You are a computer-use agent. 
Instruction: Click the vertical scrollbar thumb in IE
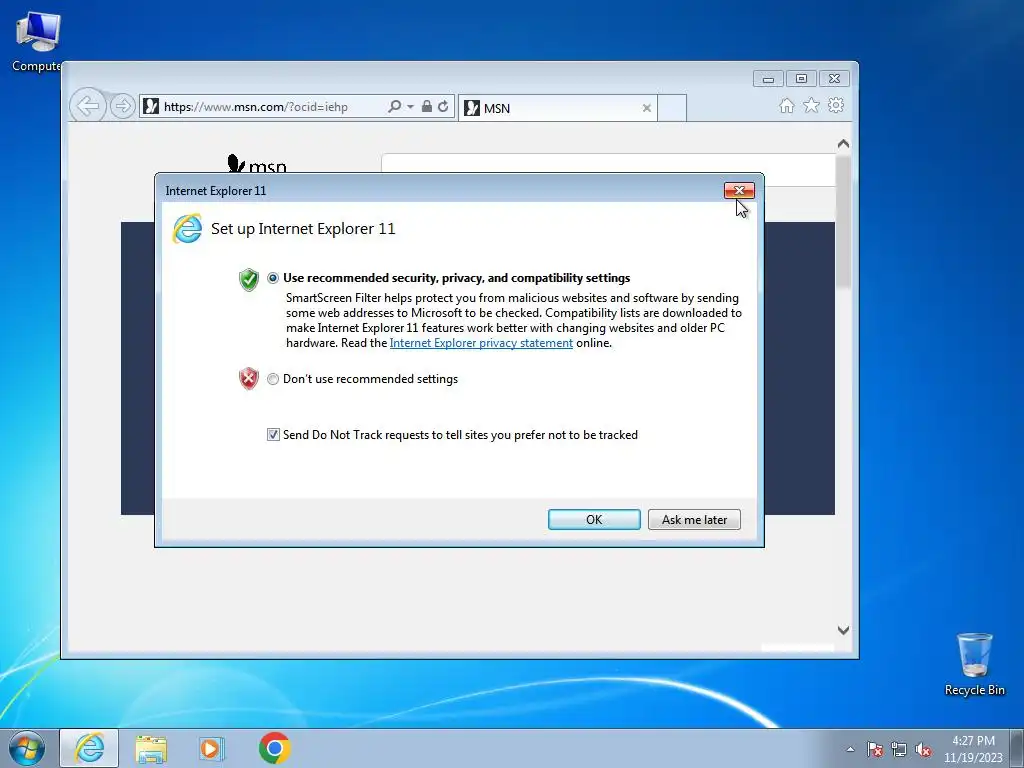[x=843, y=221]
